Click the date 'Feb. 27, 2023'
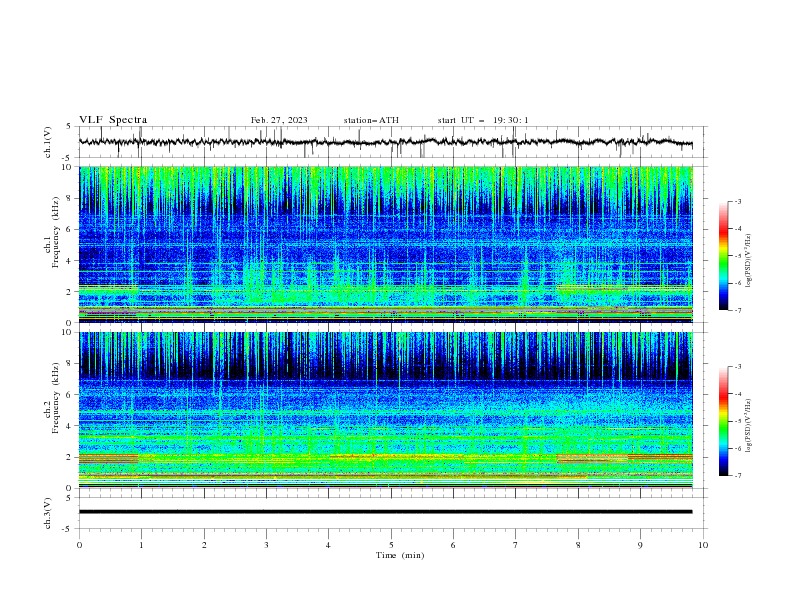 coord(279,120)
